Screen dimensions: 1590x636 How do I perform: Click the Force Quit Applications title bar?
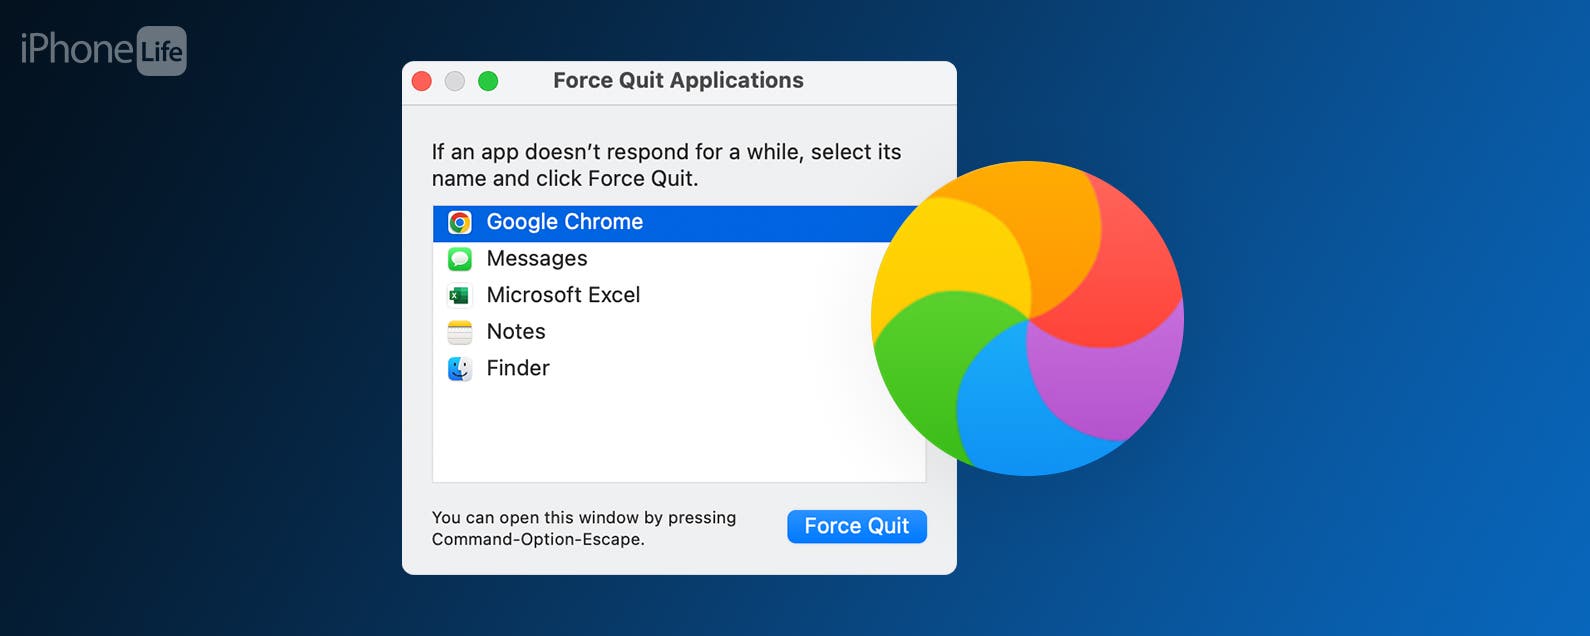coord(678,80)
